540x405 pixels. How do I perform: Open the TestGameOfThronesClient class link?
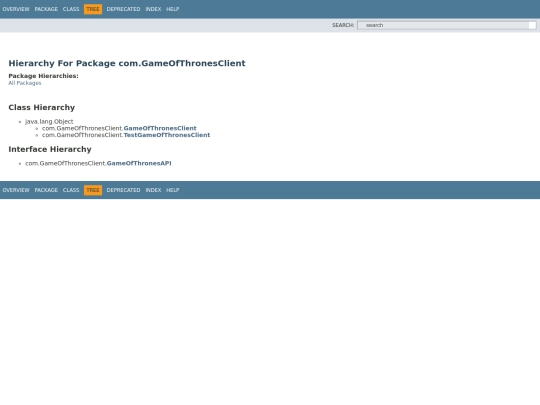point(167,135)
